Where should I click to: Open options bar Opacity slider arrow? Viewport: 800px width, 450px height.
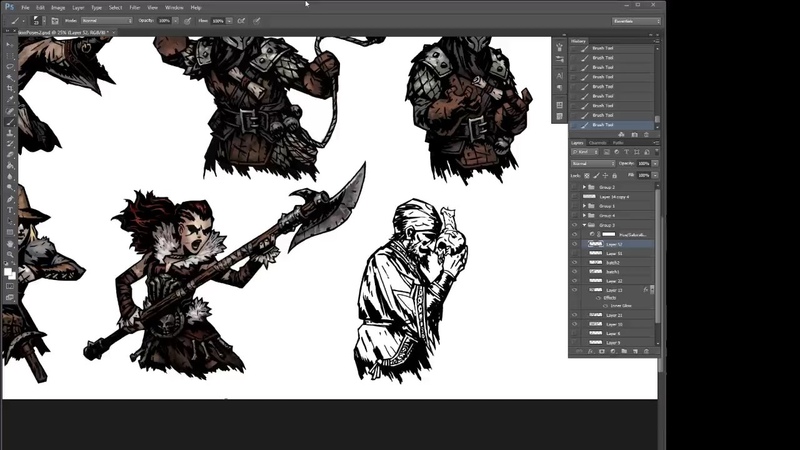tap(176, 21)
